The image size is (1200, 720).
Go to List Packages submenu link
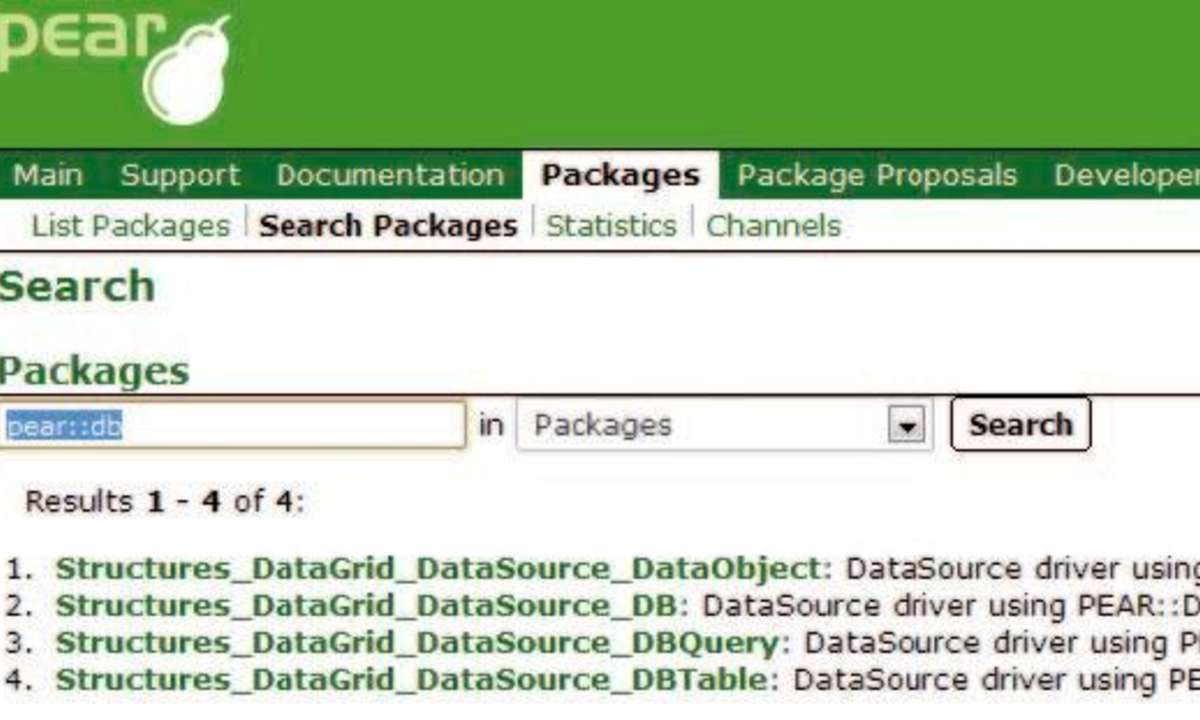(131, 226)
